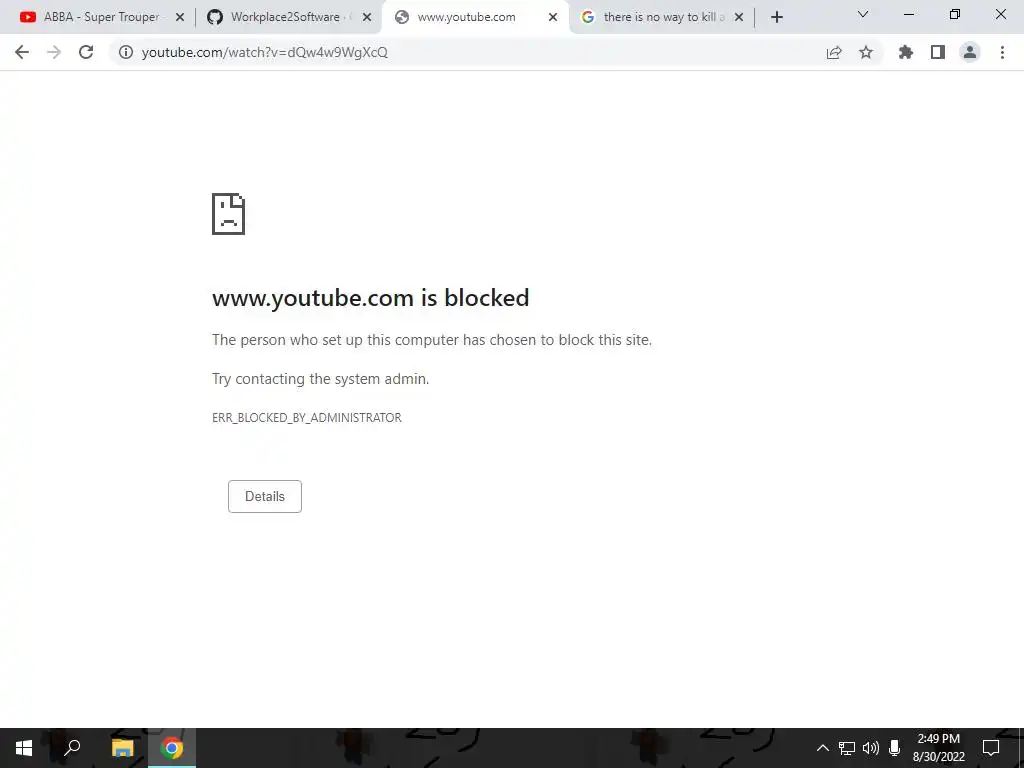The image size is (1024, 768).
Task: Open the side panel icon
Action: click(938, 52)
